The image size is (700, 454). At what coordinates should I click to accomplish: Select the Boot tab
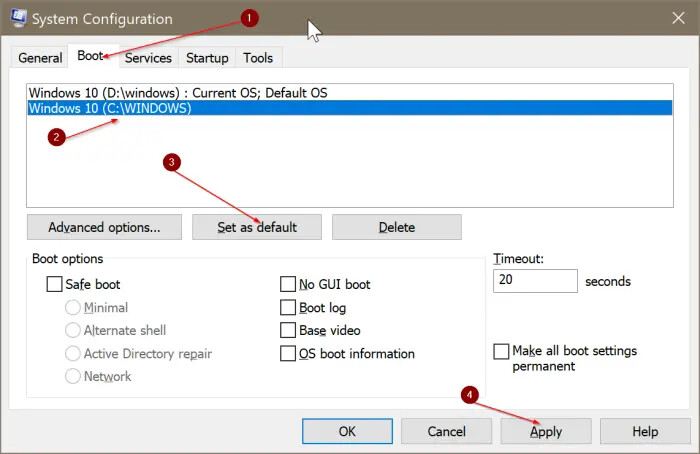click(x=93, y=56)
